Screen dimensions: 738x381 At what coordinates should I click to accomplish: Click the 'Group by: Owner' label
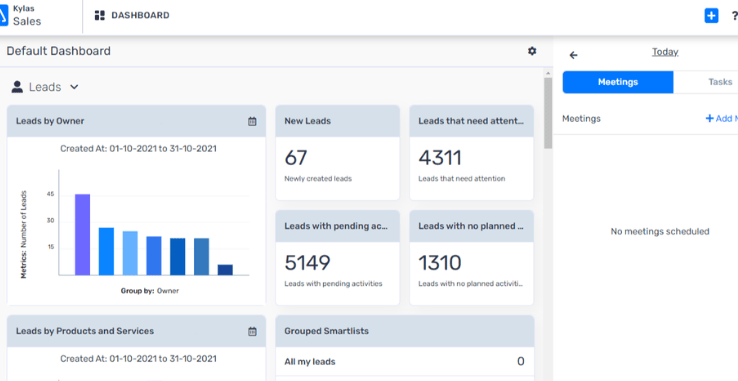(150, 291)
